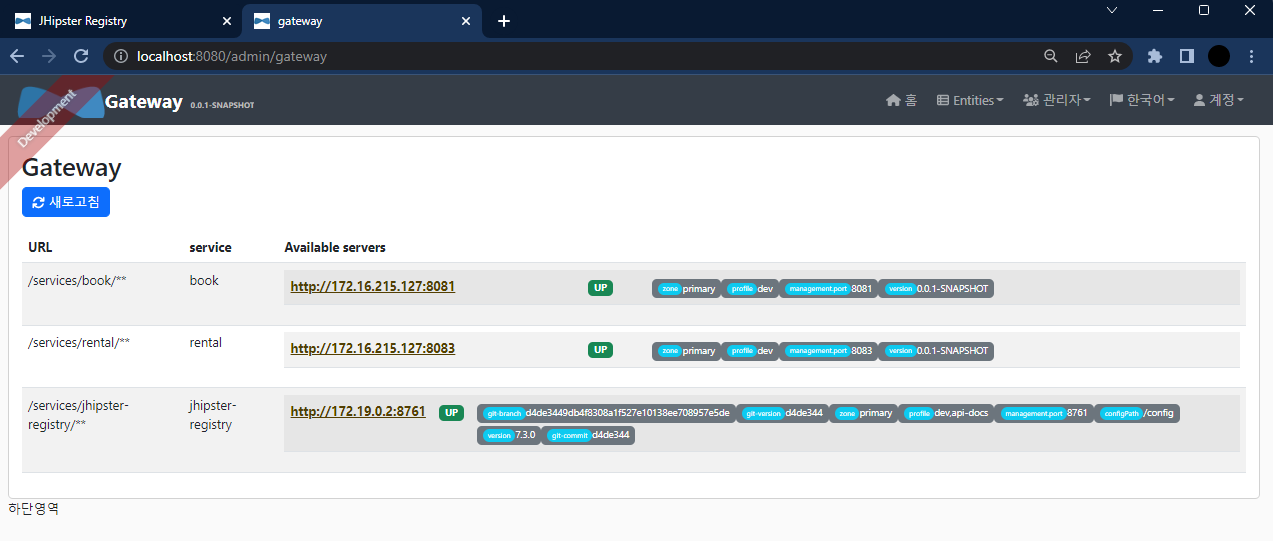The width and height of the screenshot is (1273, 541).
Task: Open link http://172.16.215.127:8083
Action: pyautogui.click(x=373, y=348)
